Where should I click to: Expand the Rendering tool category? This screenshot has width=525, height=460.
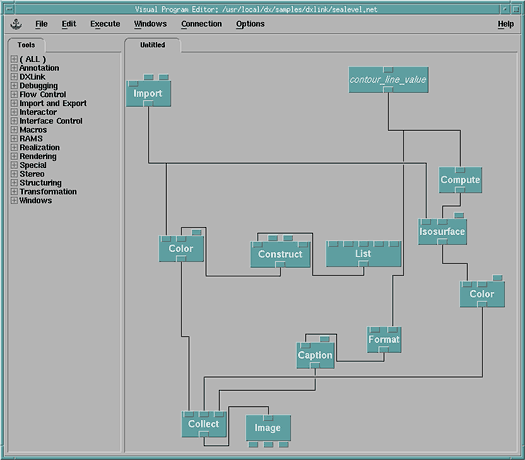14,156
